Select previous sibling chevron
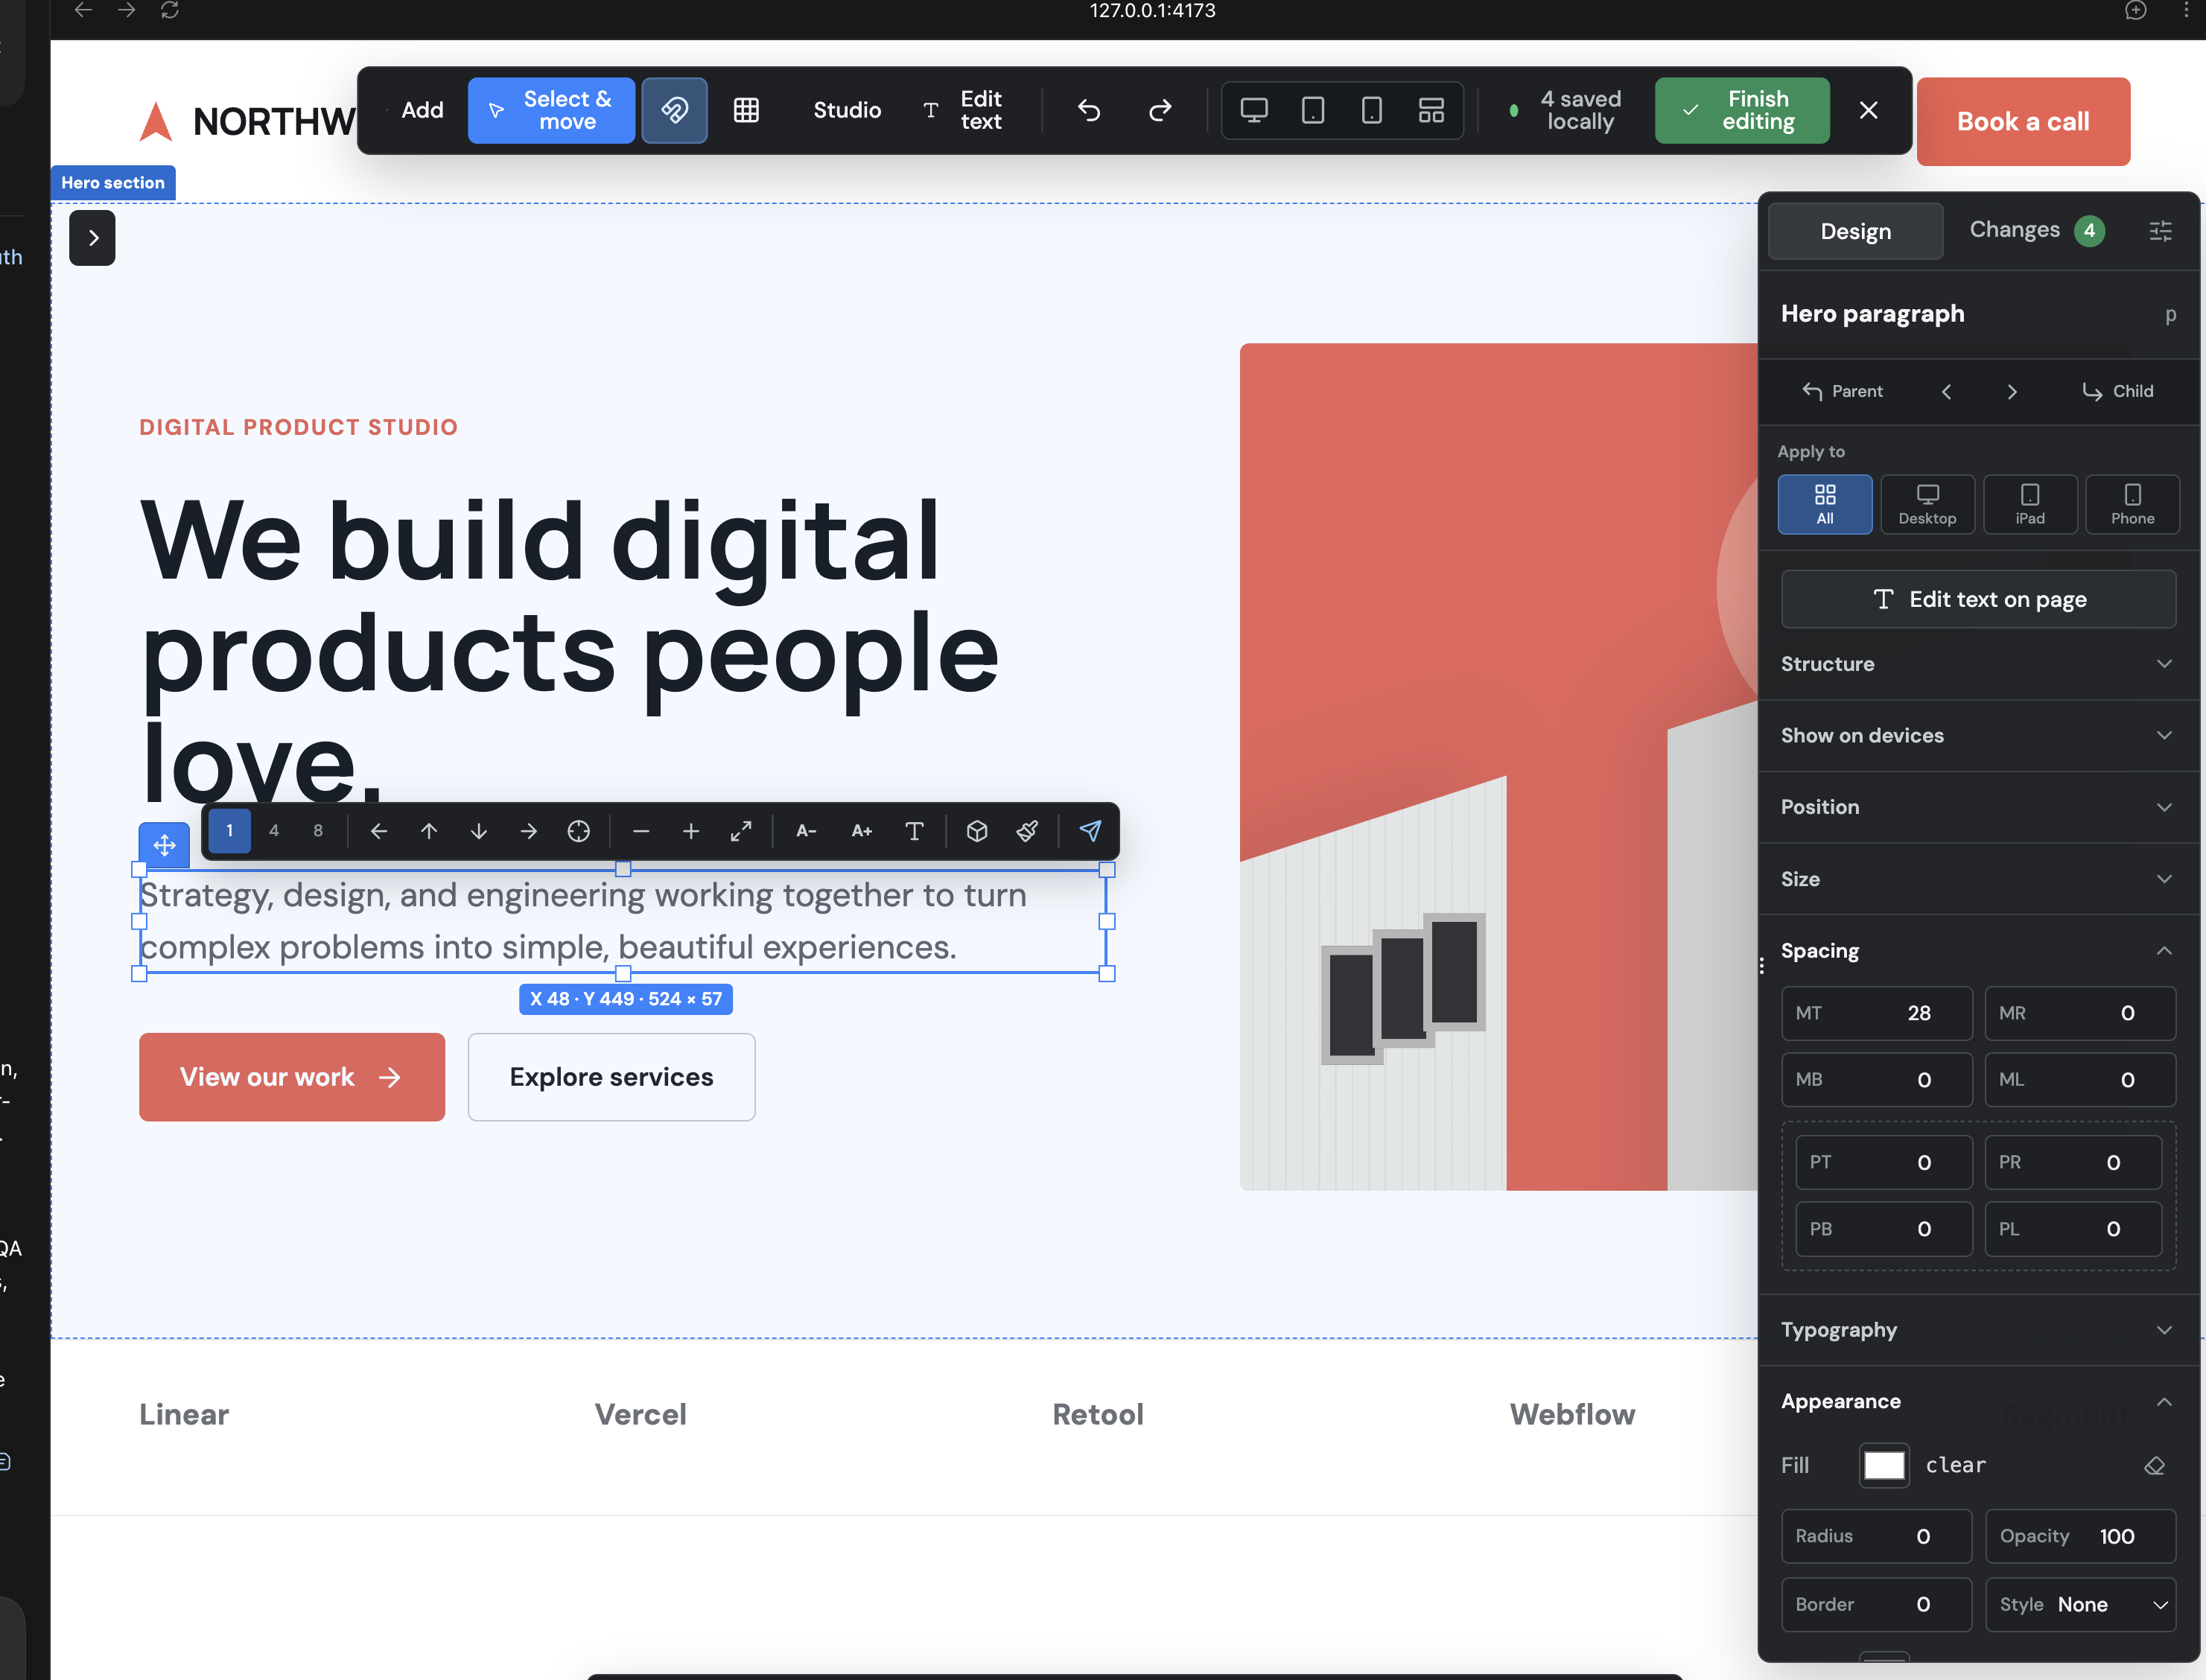 coord(1946,391)
